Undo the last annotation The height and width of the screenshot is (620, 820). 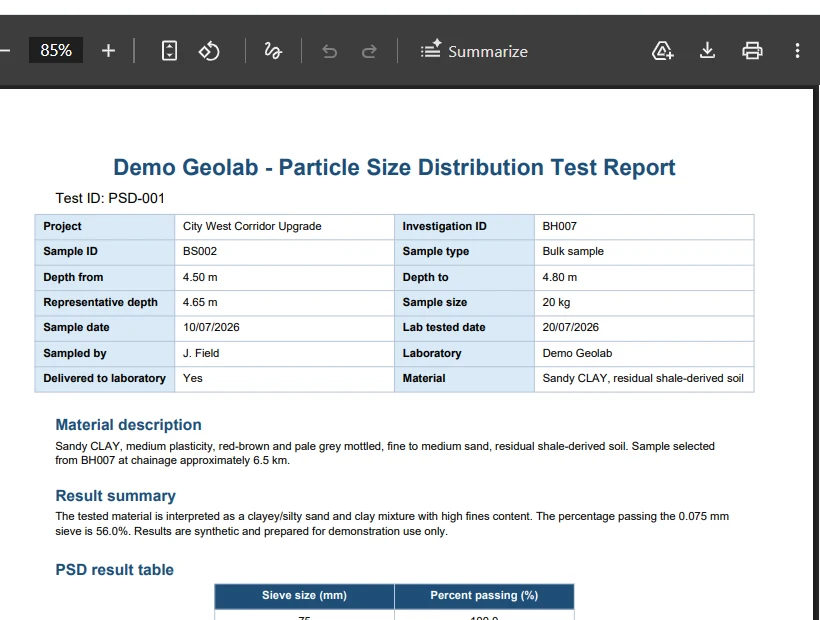[329, 51]
